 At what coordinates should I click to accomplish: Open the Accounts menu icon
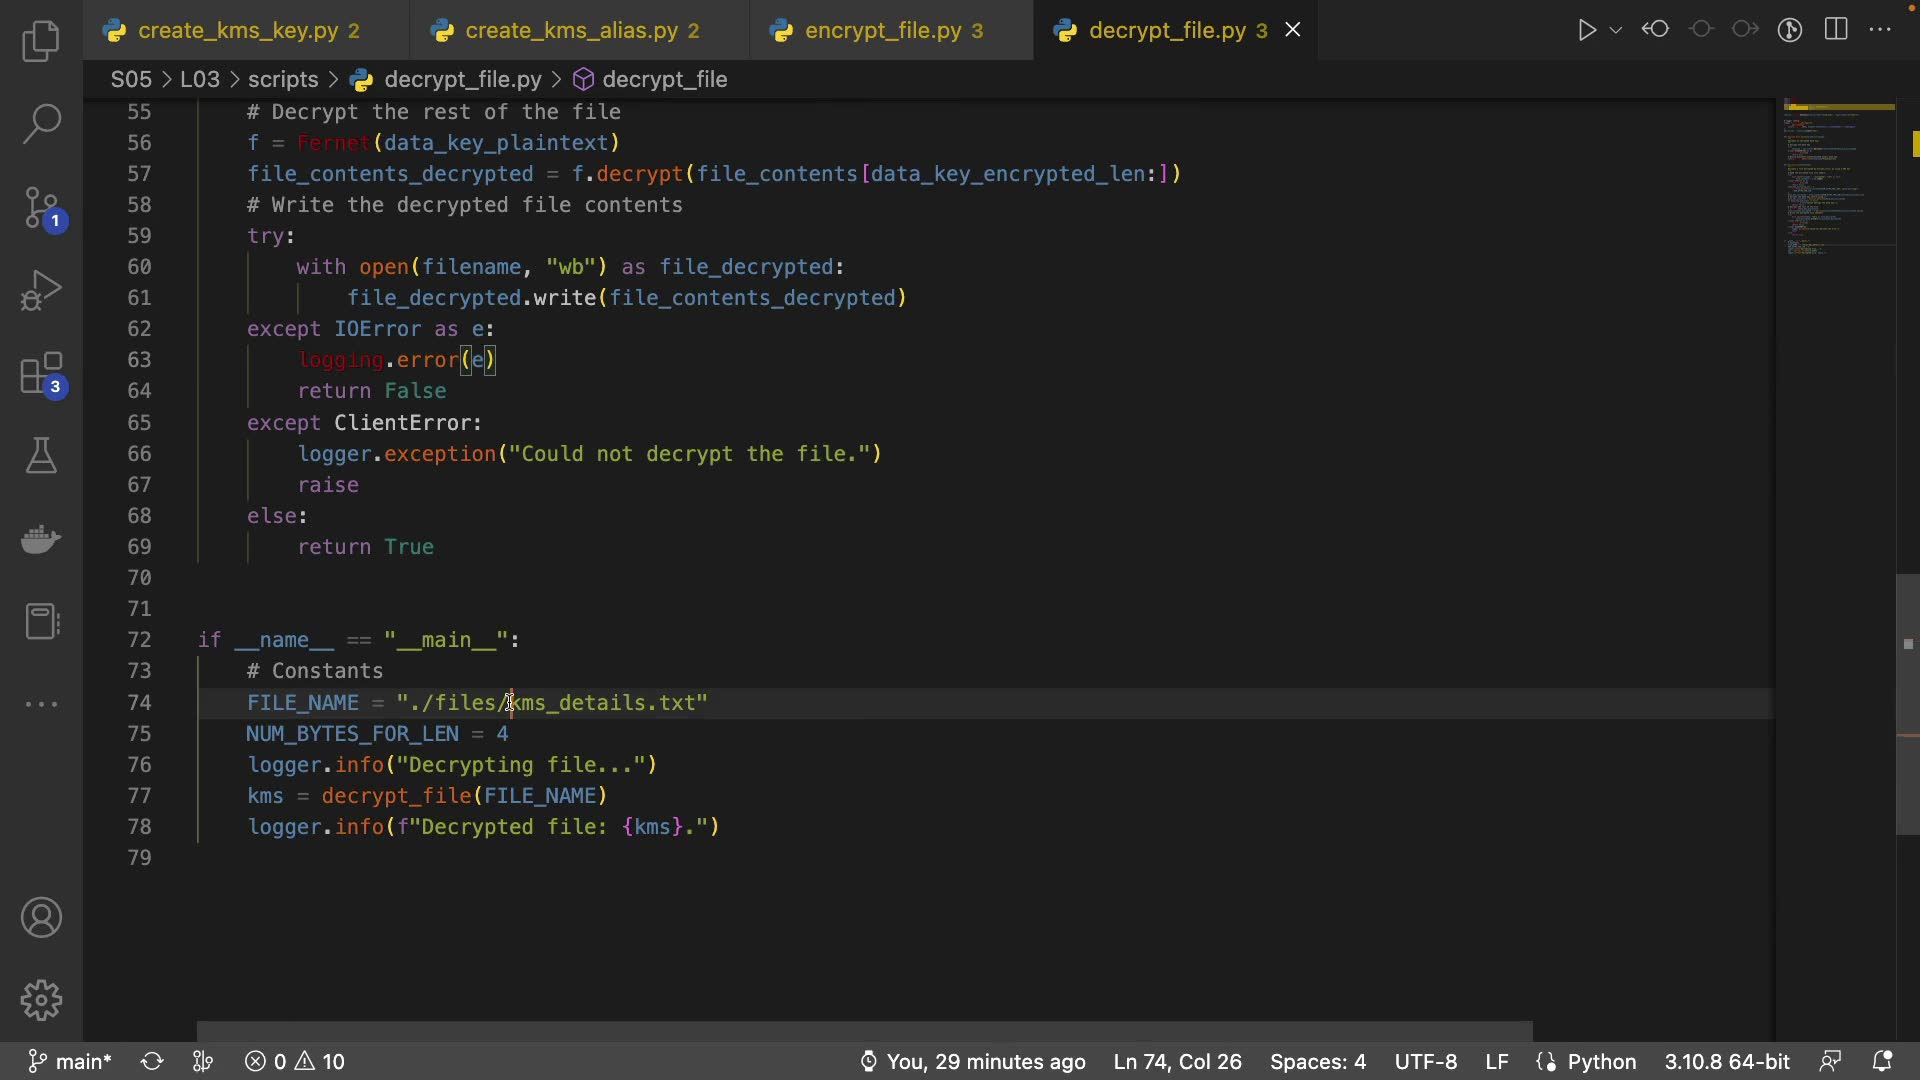[x=41, y=918]
